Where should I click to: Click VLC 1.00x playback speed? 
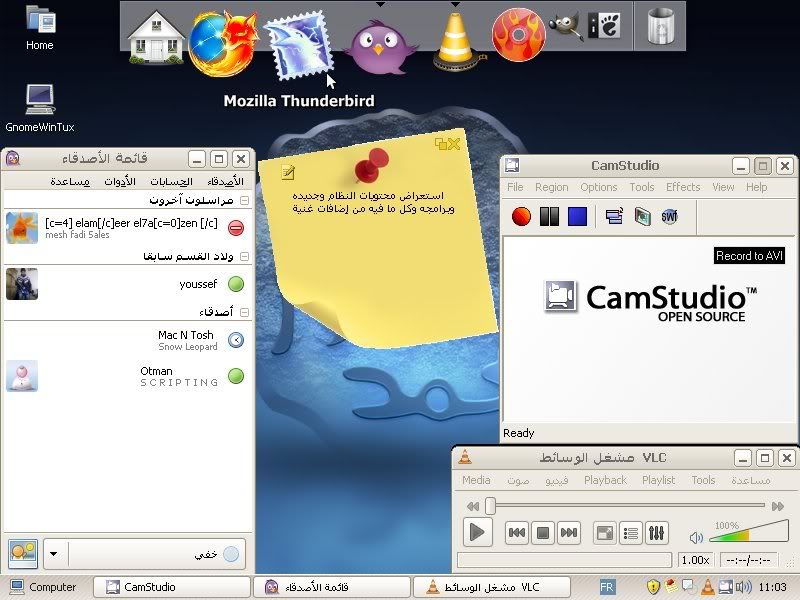[x=695, y=560]
